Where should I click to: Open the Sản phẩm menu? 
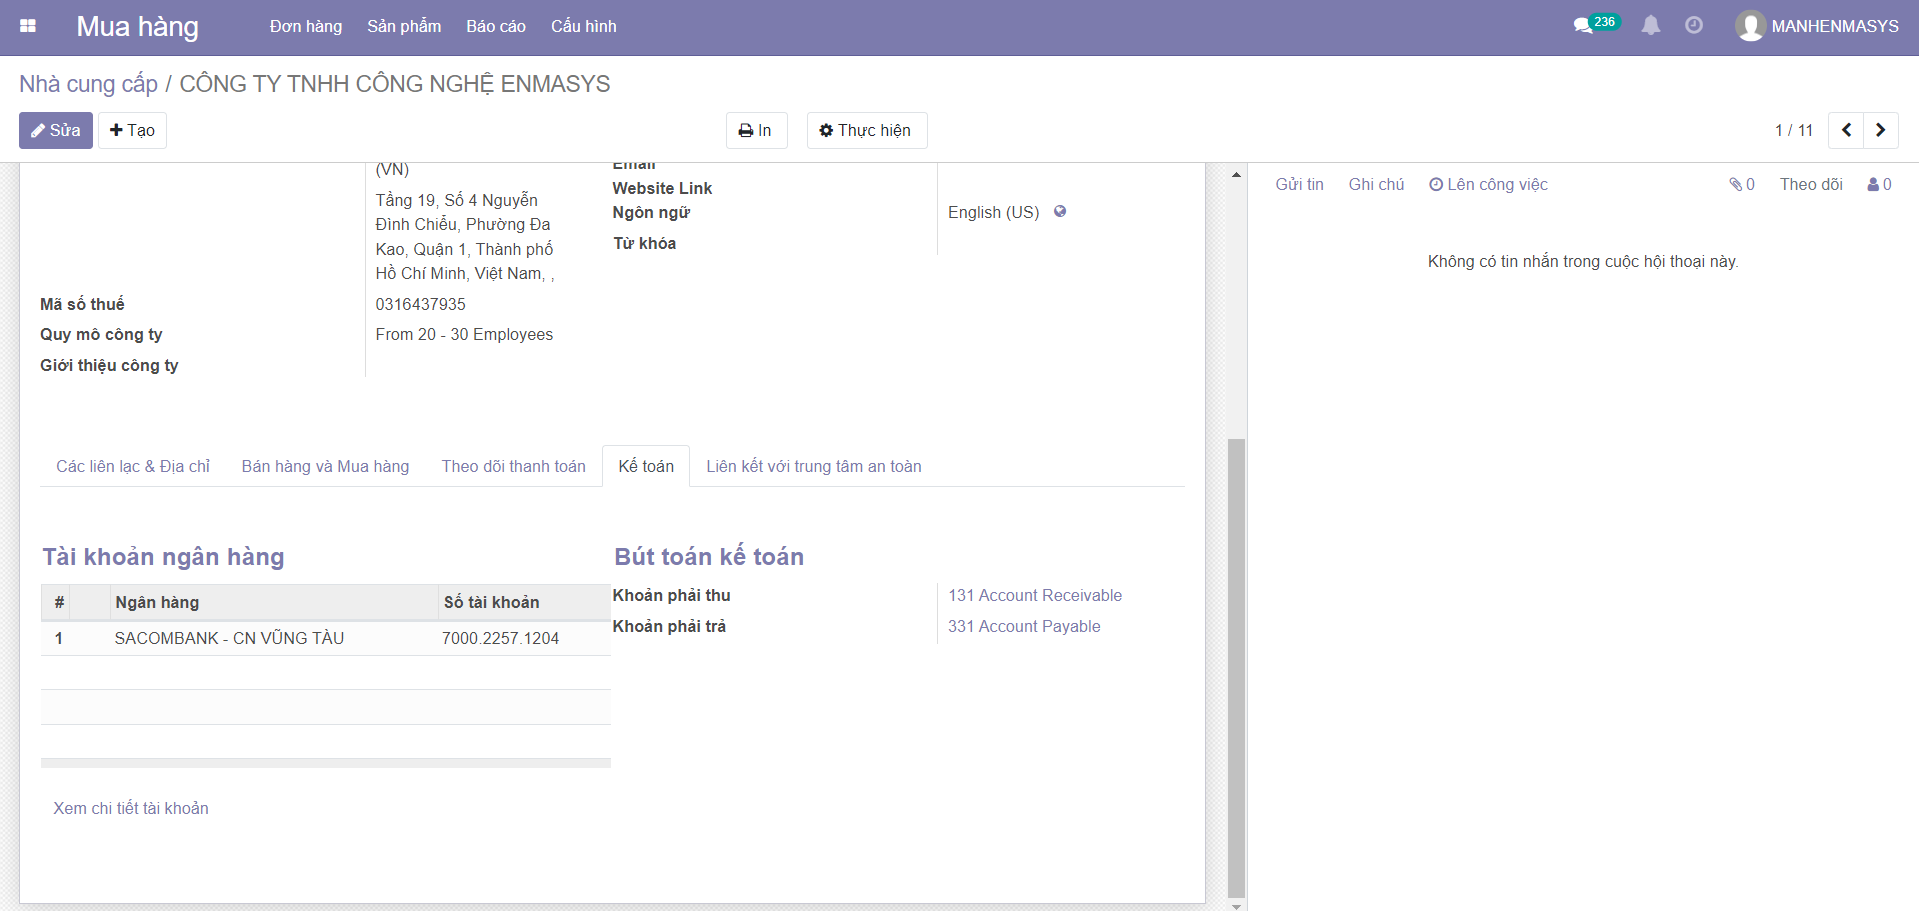coord(404,26)
